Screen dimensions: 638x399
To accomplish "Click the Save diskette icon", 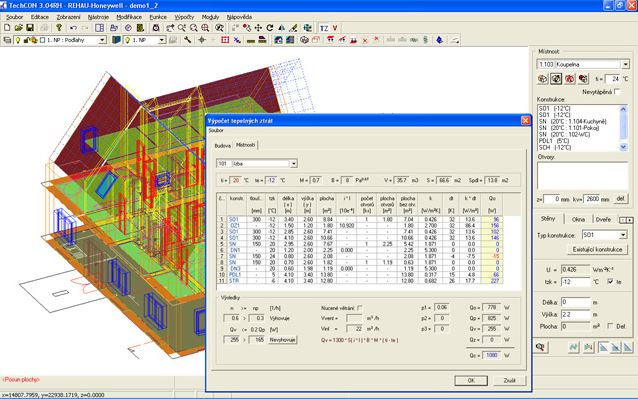I will [30, 28].
